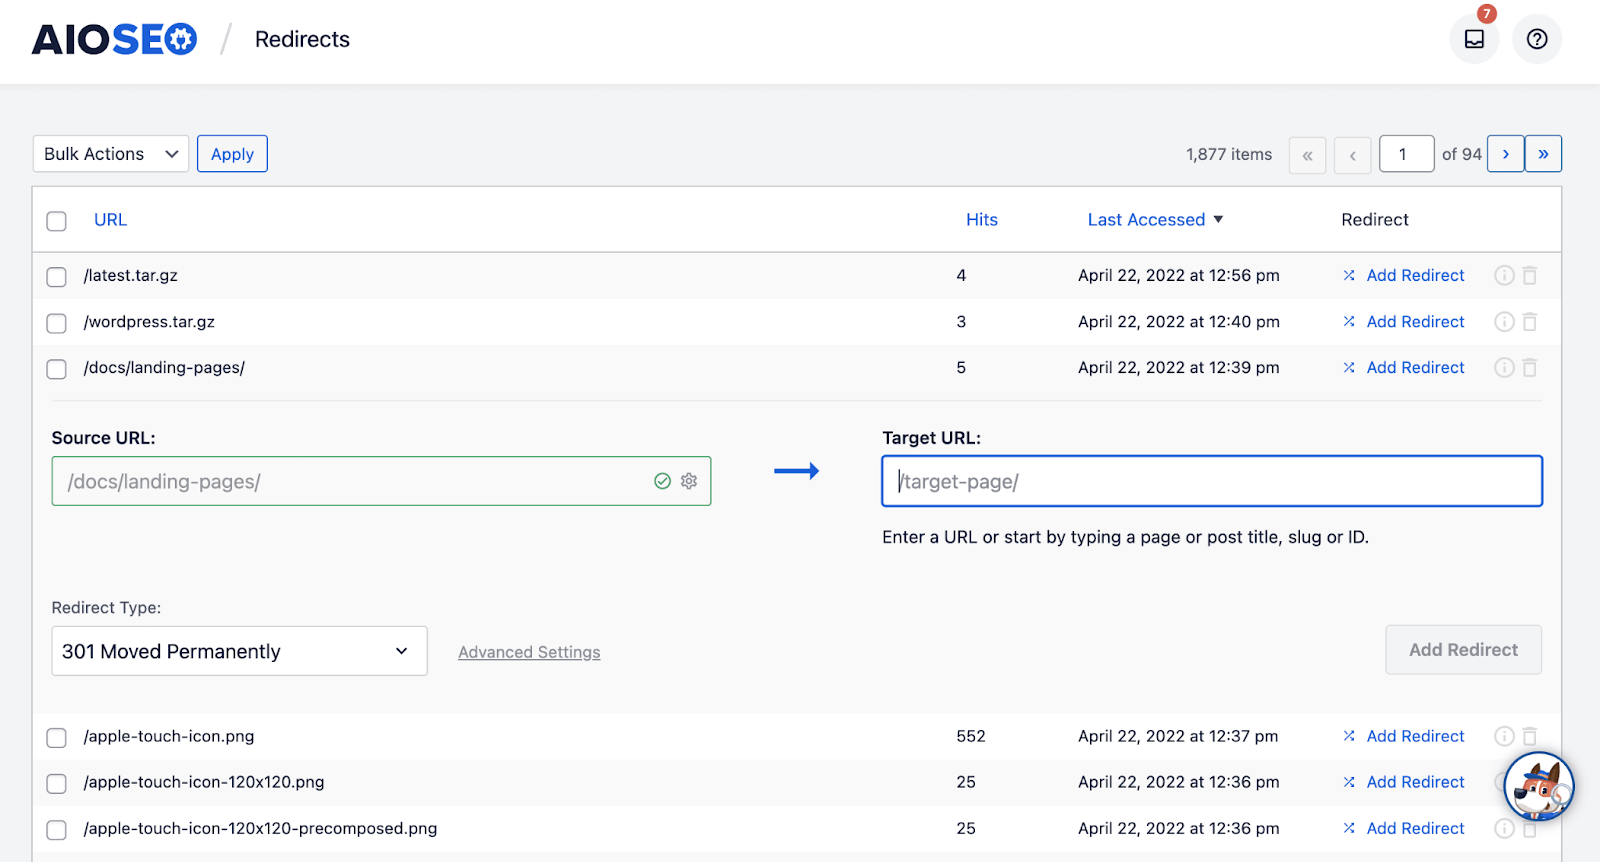Click the help question mark icon

coord(1537,39)
